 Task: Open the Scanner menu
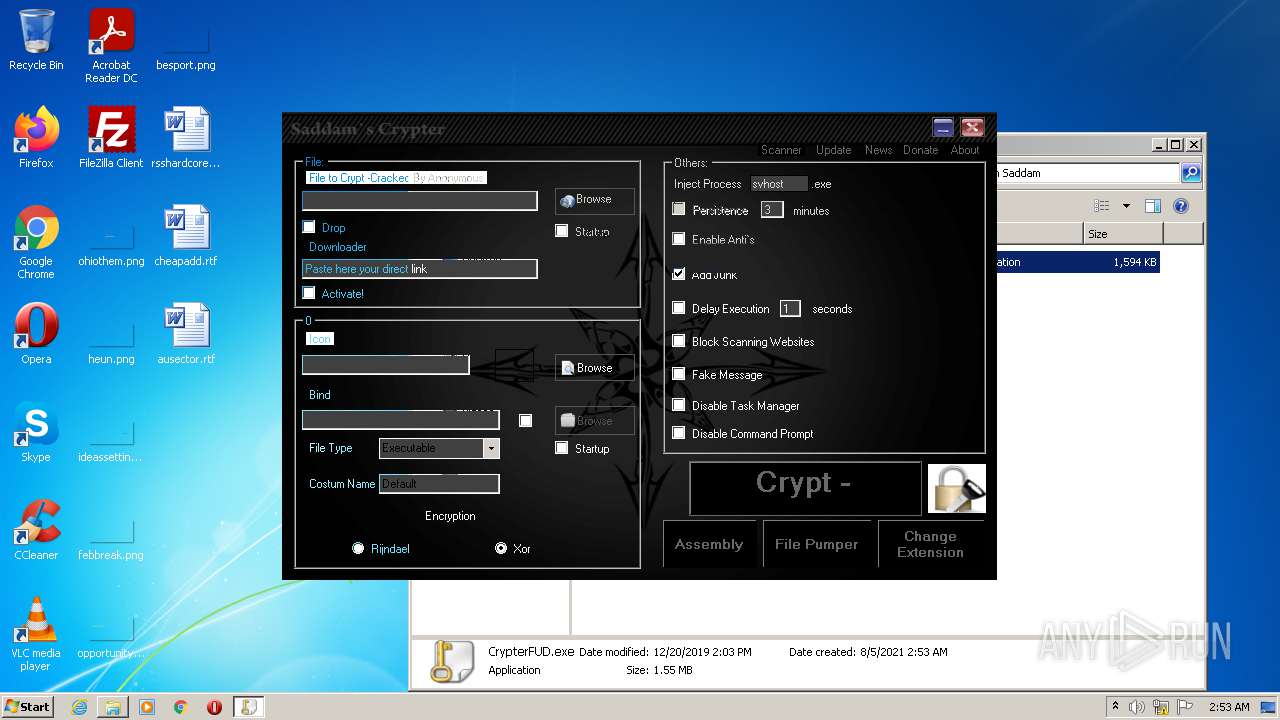[781, 150]
